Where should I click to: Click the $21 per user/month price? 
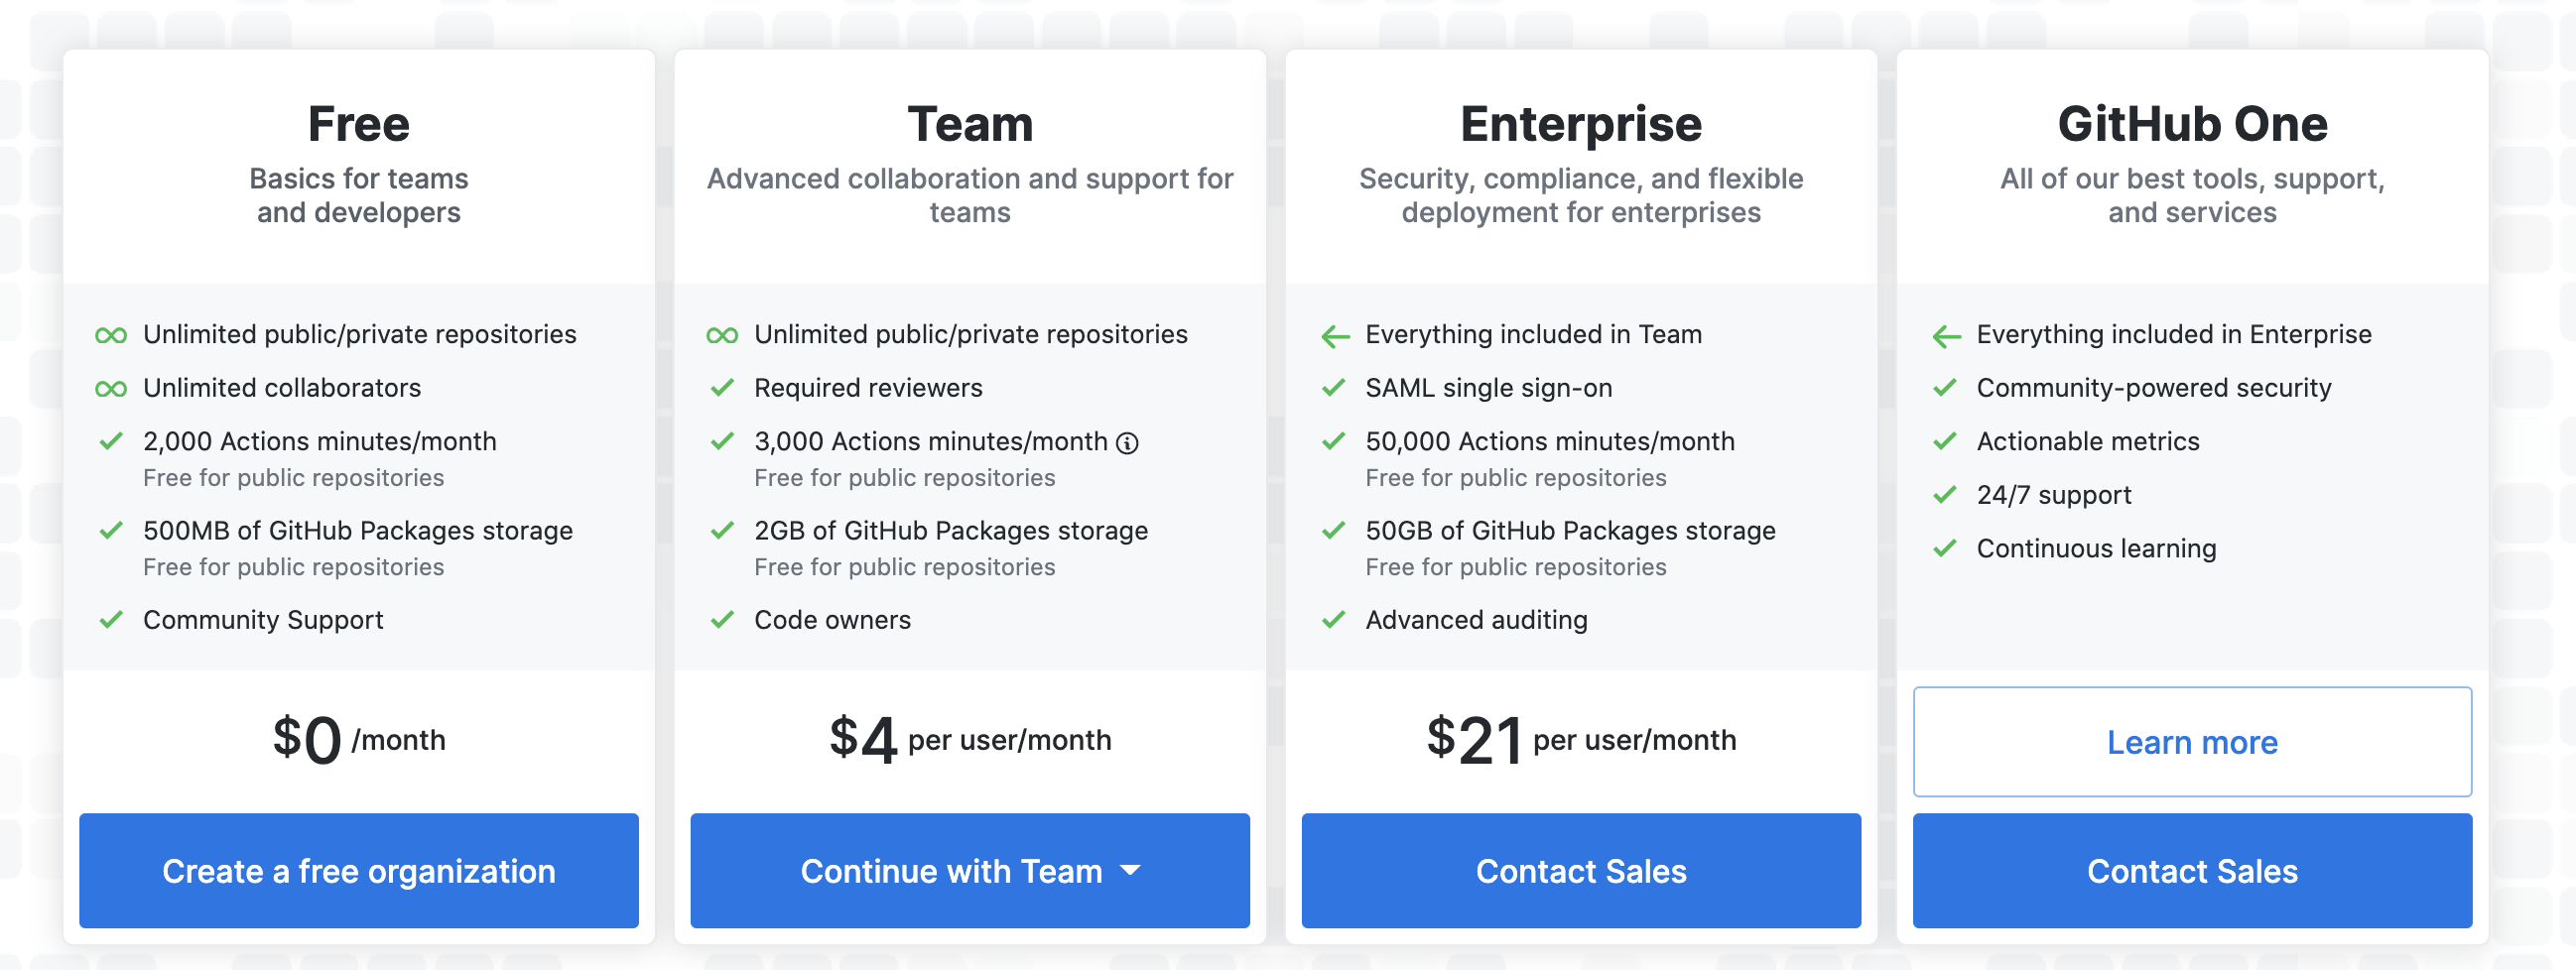pyautogui.click(x=1581, y=740)
